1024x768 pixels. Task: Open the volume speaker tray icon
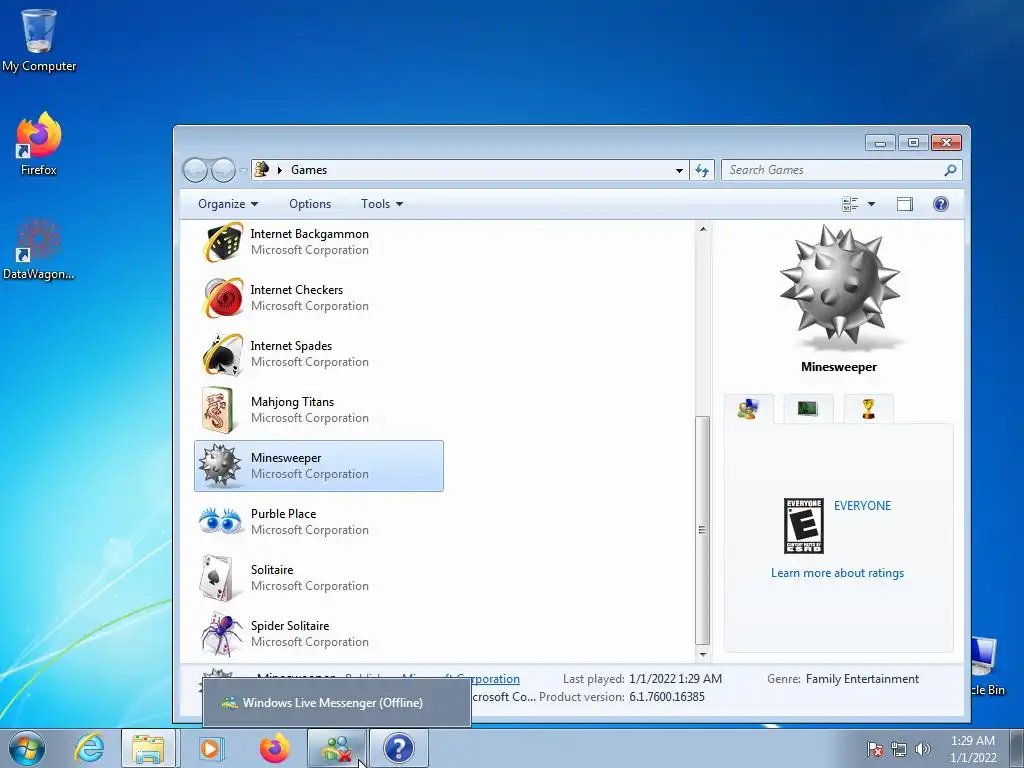[923, 749]
